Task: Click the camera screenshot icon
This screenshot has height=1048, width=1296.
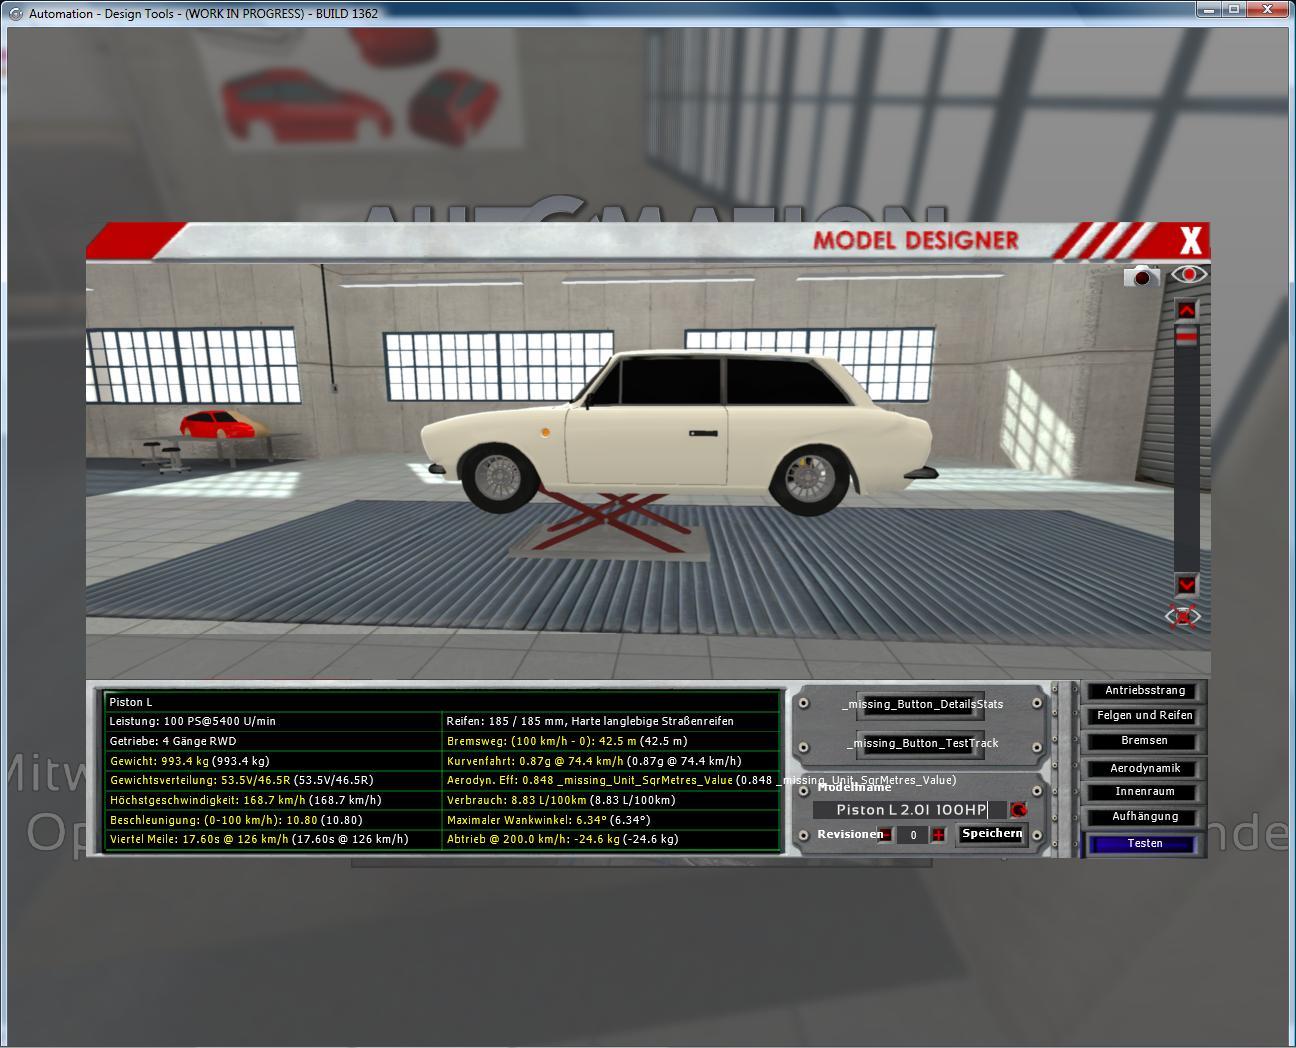Action: coord(1141,276)
